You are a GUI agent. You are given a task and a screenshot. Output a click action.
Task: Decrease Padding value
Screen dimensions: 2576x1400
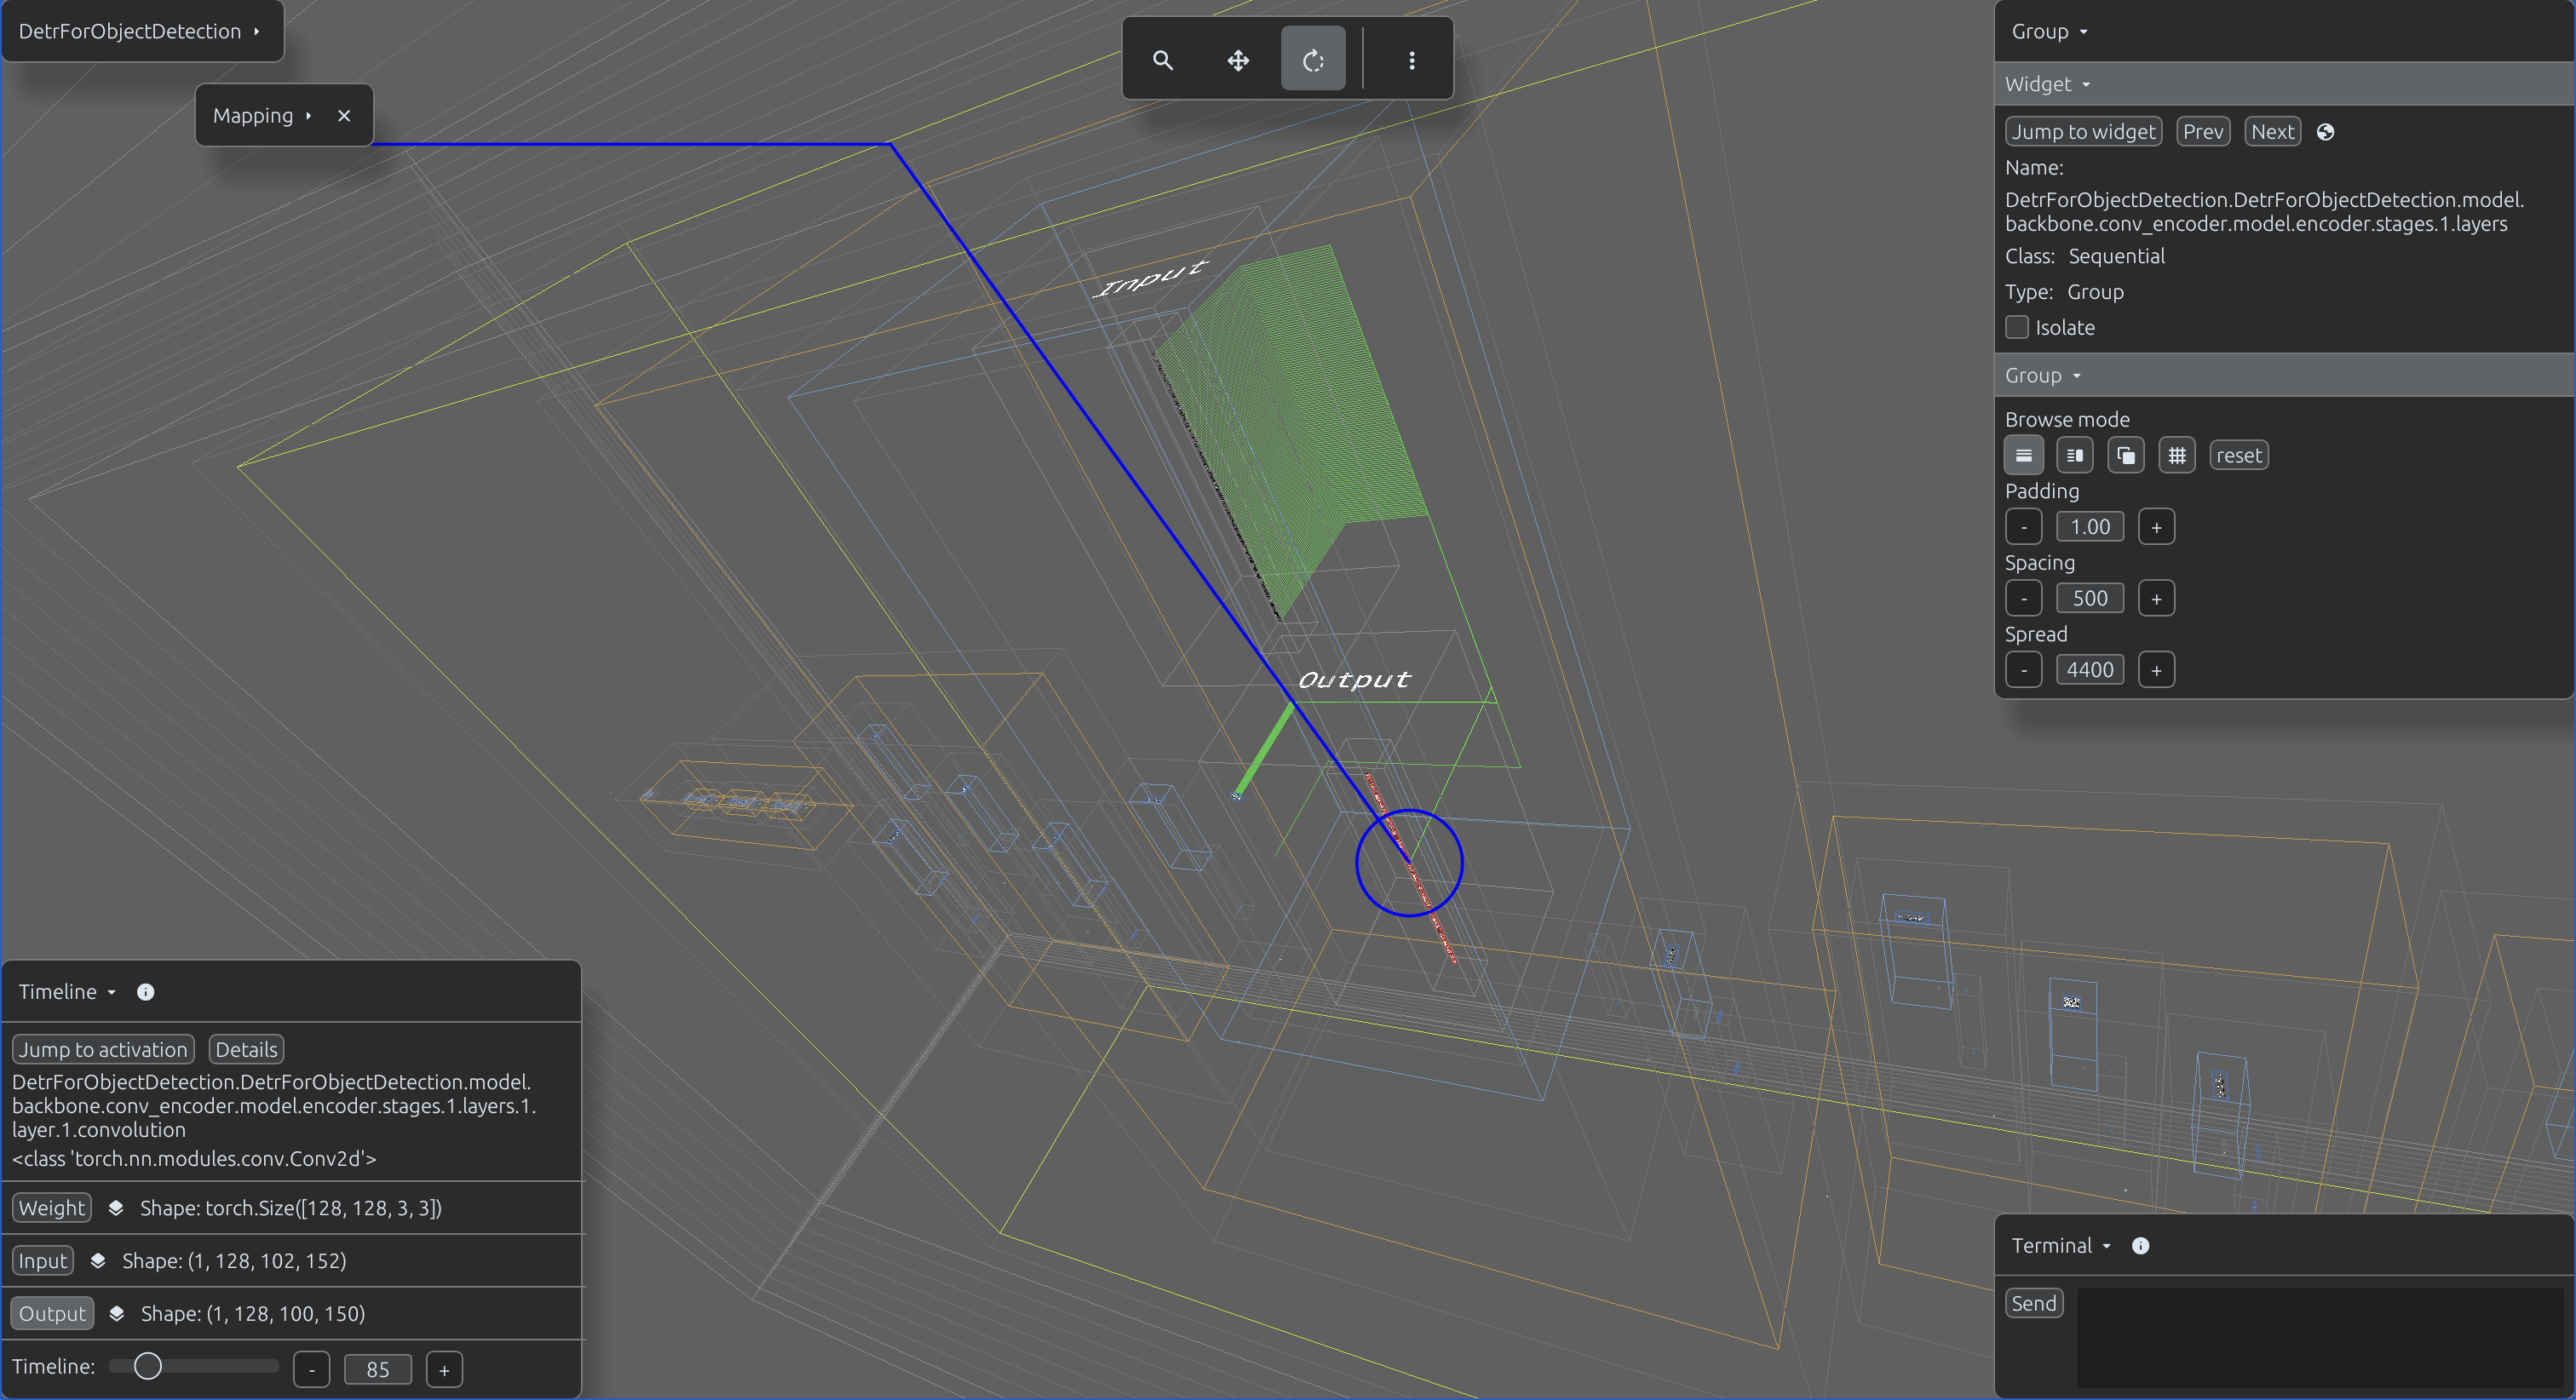click(2023, 527)
